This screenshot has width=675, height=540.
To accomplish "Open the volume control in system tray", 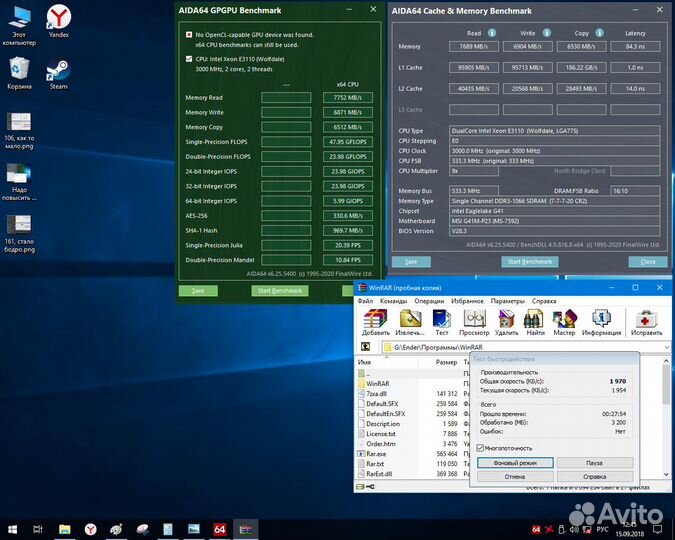I will point(574,529).
